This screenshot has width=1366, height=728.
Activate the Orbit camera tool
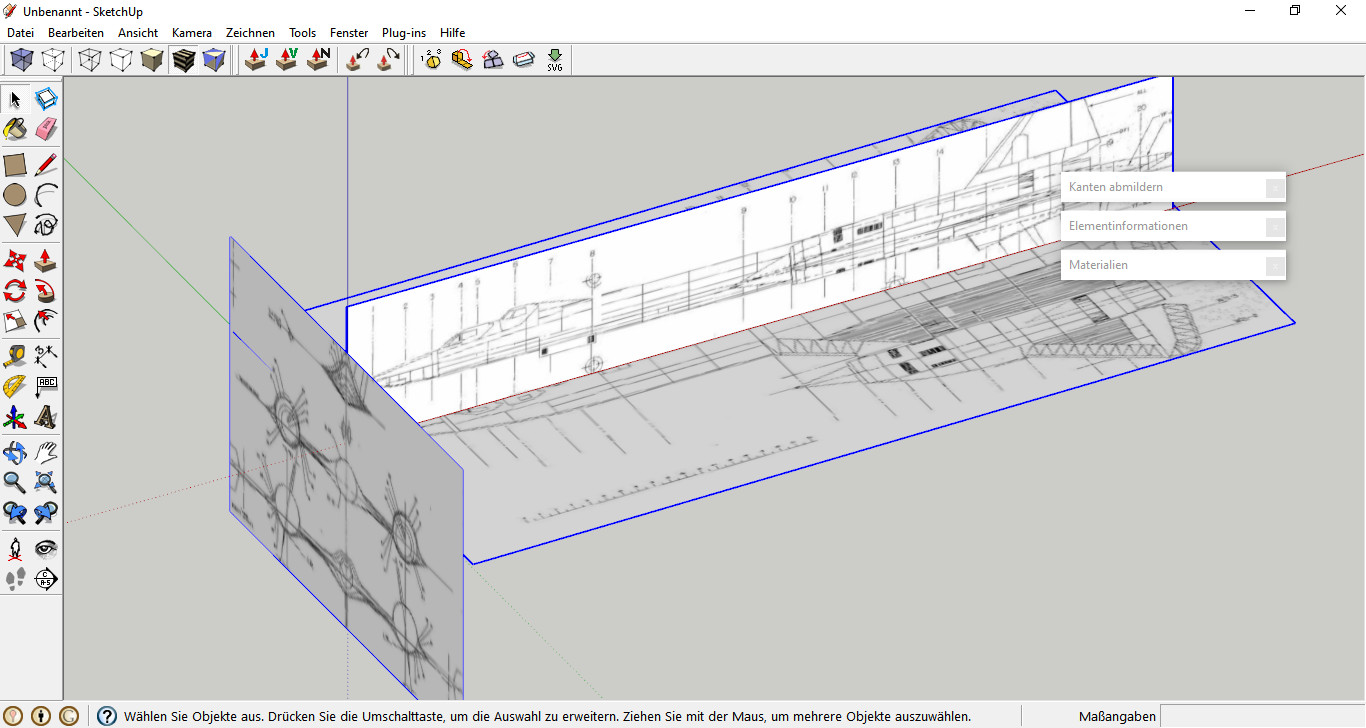15,453
